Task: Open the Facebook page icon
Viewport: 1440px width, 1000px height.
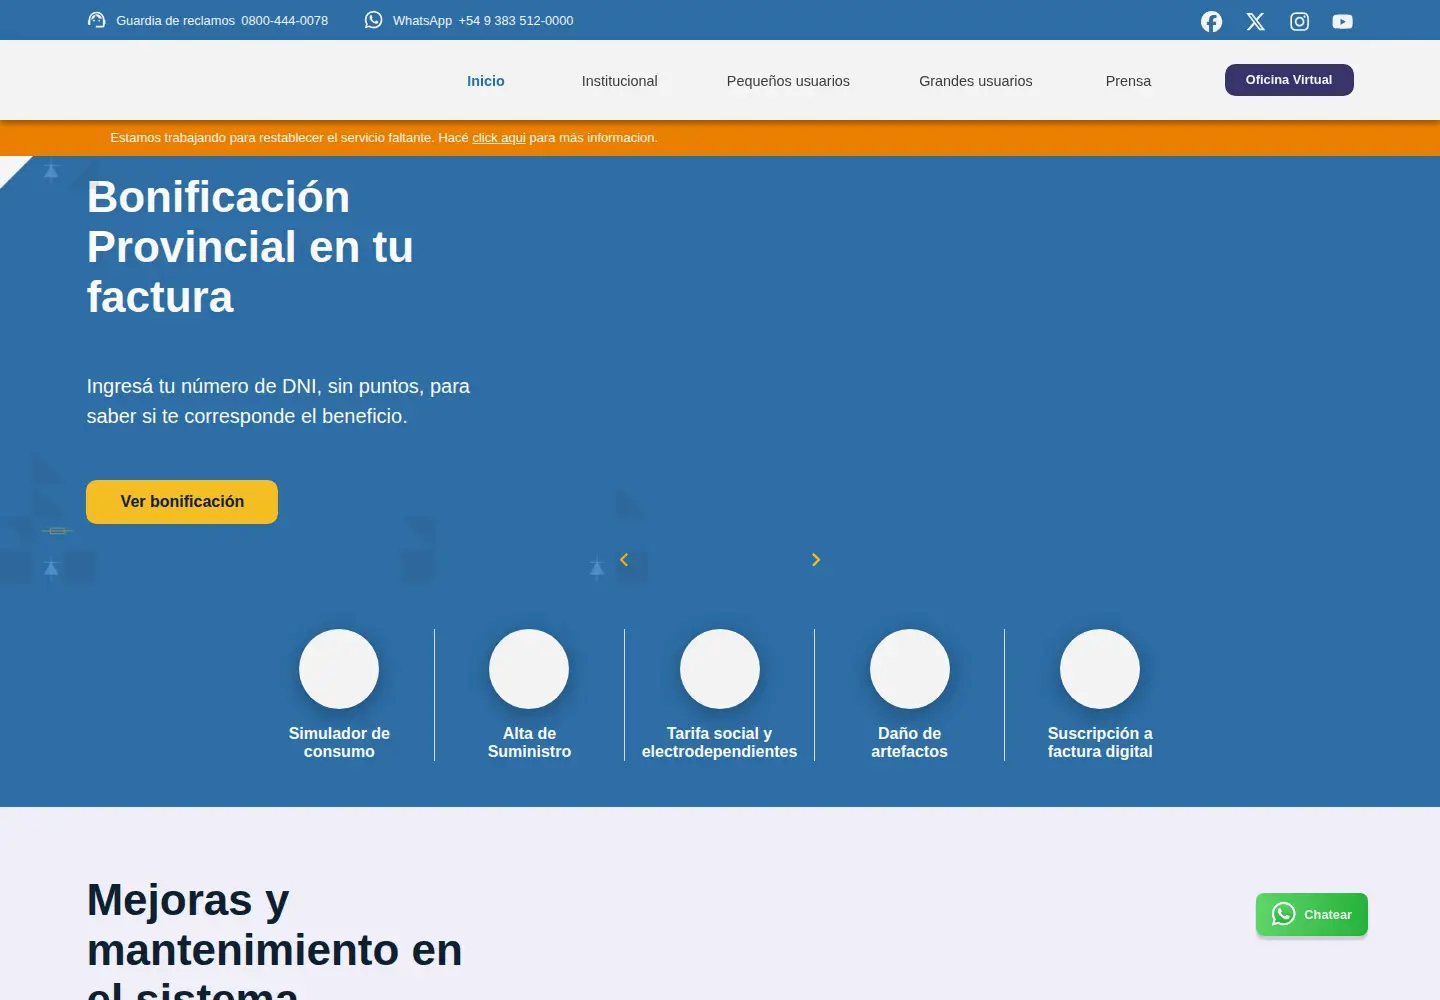Action: [x=1211, y=21]
